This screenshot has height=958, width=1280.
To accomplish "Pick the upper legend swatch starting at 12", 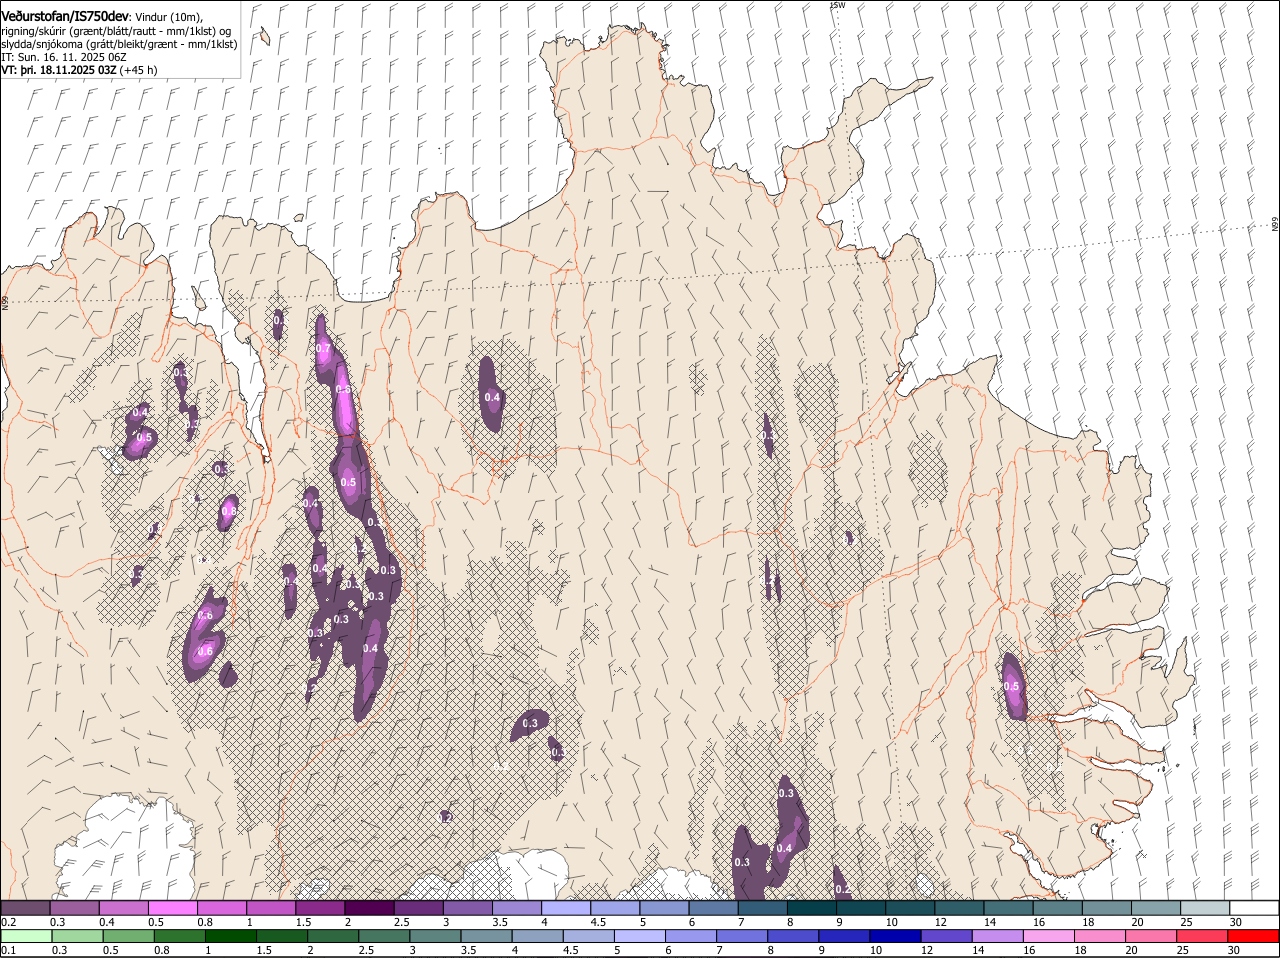I will click(x=960, y=907).
